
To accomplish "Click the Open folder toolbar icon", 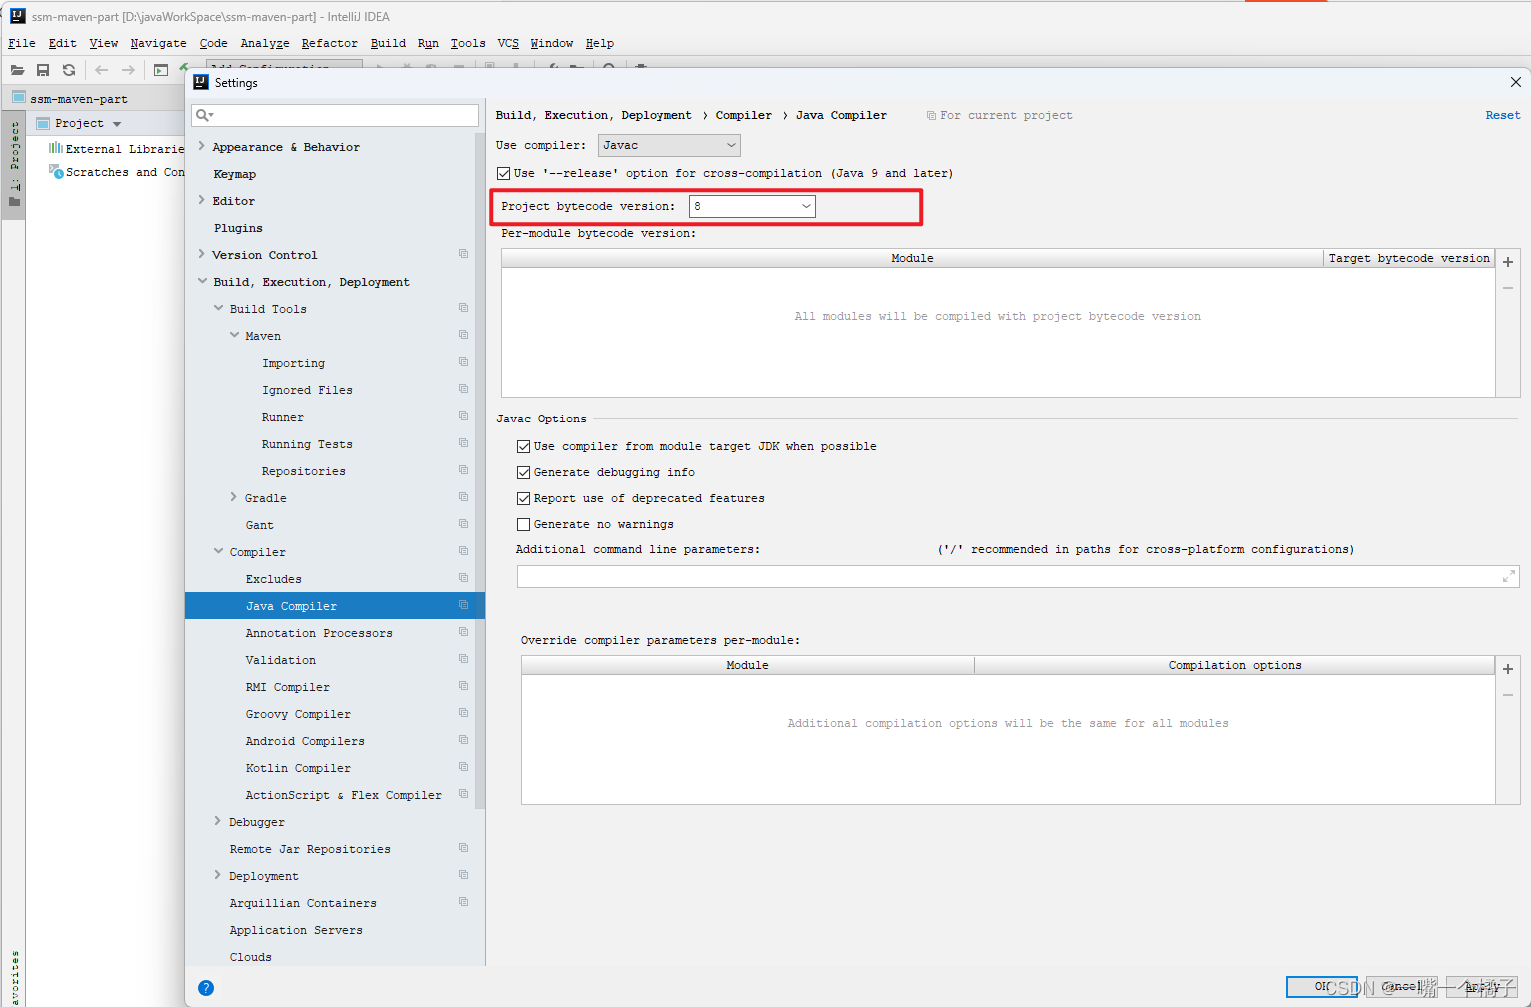I will click(17, 70).
